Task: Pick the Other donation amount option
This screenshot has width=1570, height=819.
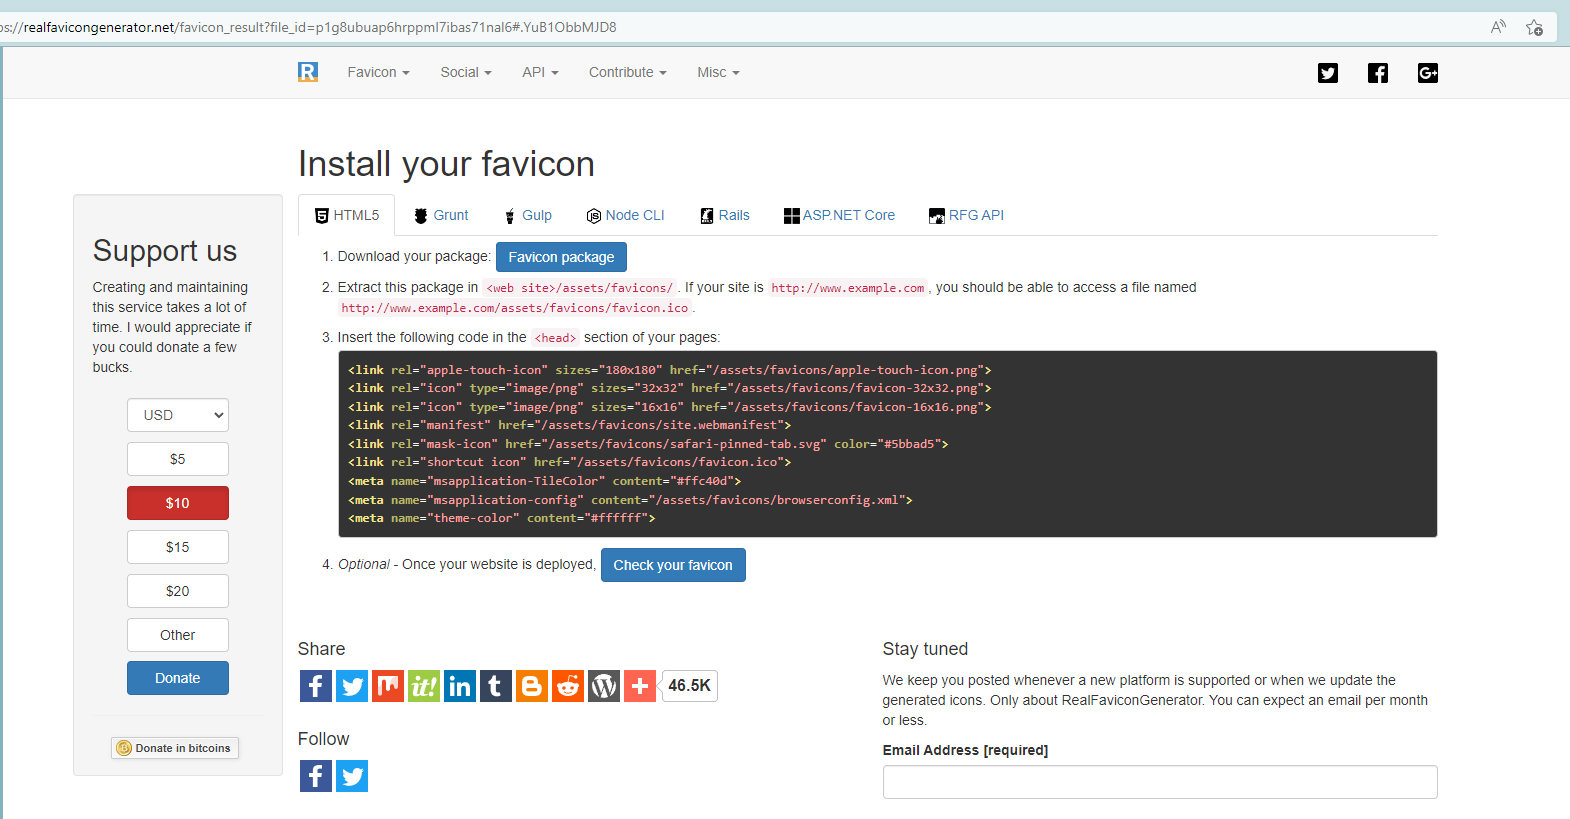Action: [178, 635]
